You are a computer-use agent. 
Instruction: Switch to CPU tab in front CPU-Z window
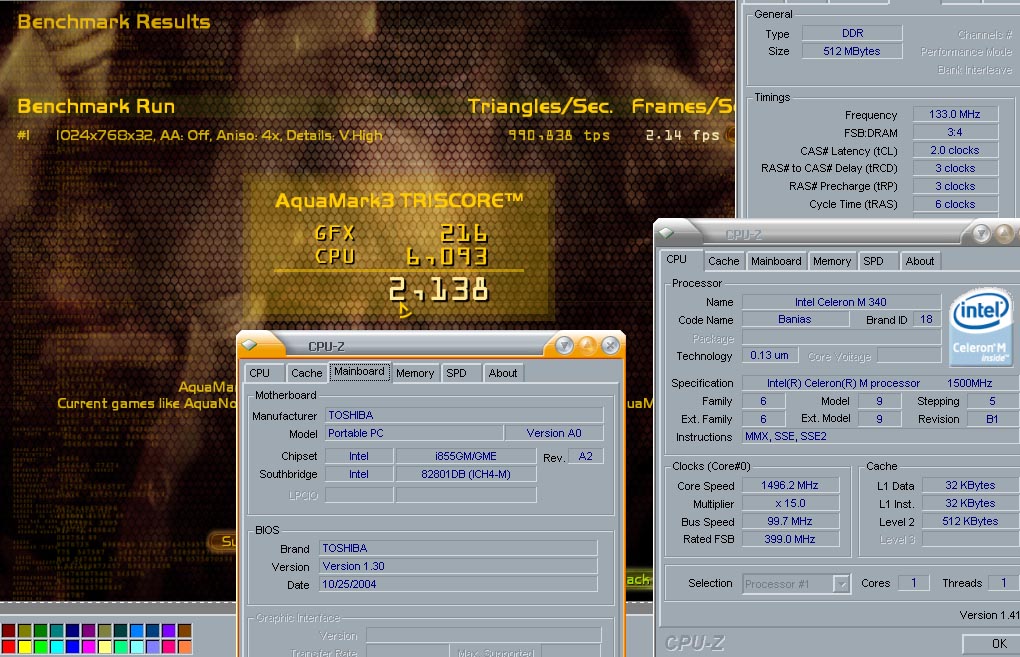coord(260,373)
